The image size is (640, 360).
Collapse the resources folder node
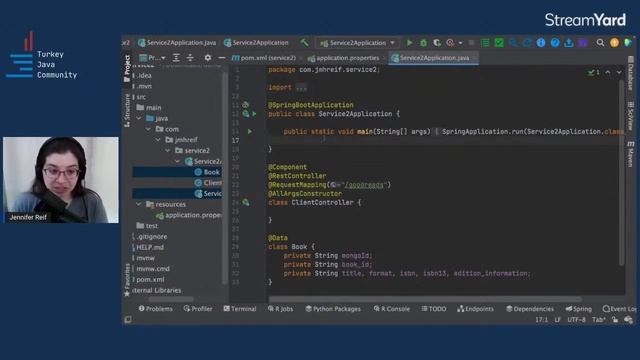click(x=139, y=204)
